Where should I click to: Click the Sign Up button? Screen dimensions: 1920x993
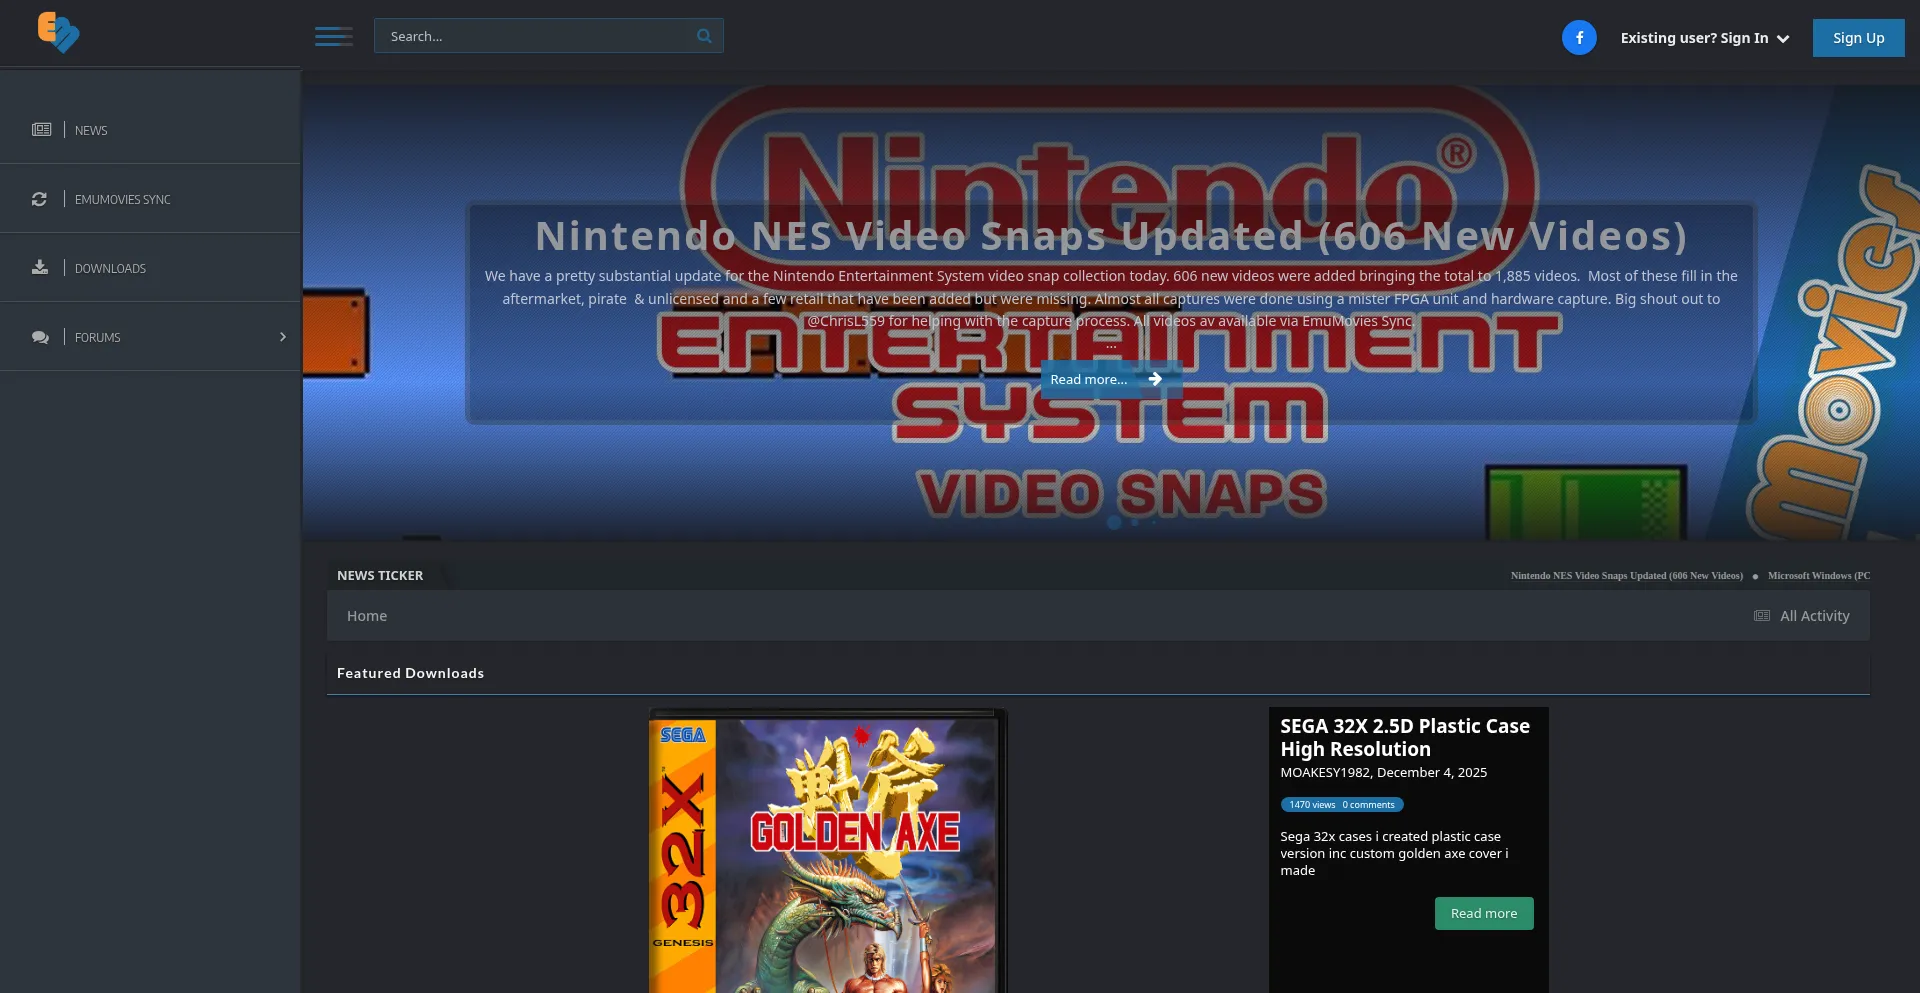pyautogui.click(x=1858, y=38)
